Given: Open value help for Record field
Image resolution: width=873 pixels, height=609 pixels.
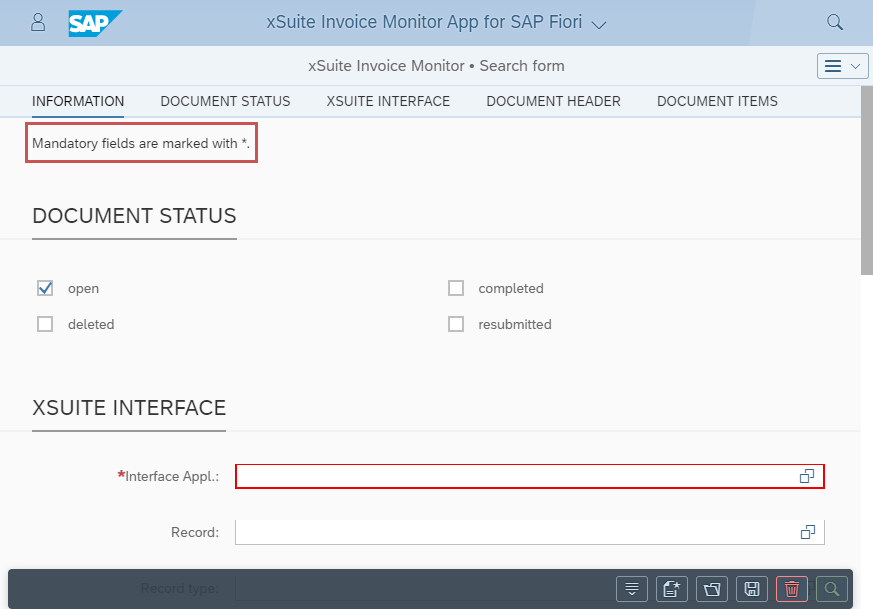Looking at the screenshot, I should (807, 532).
